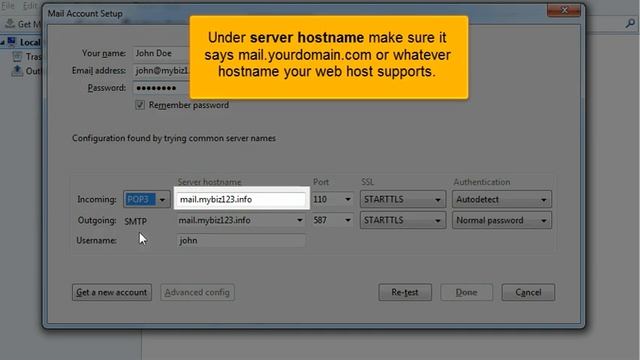
Task: Select Local Folders in the folder tree
Action: point(30,42)
